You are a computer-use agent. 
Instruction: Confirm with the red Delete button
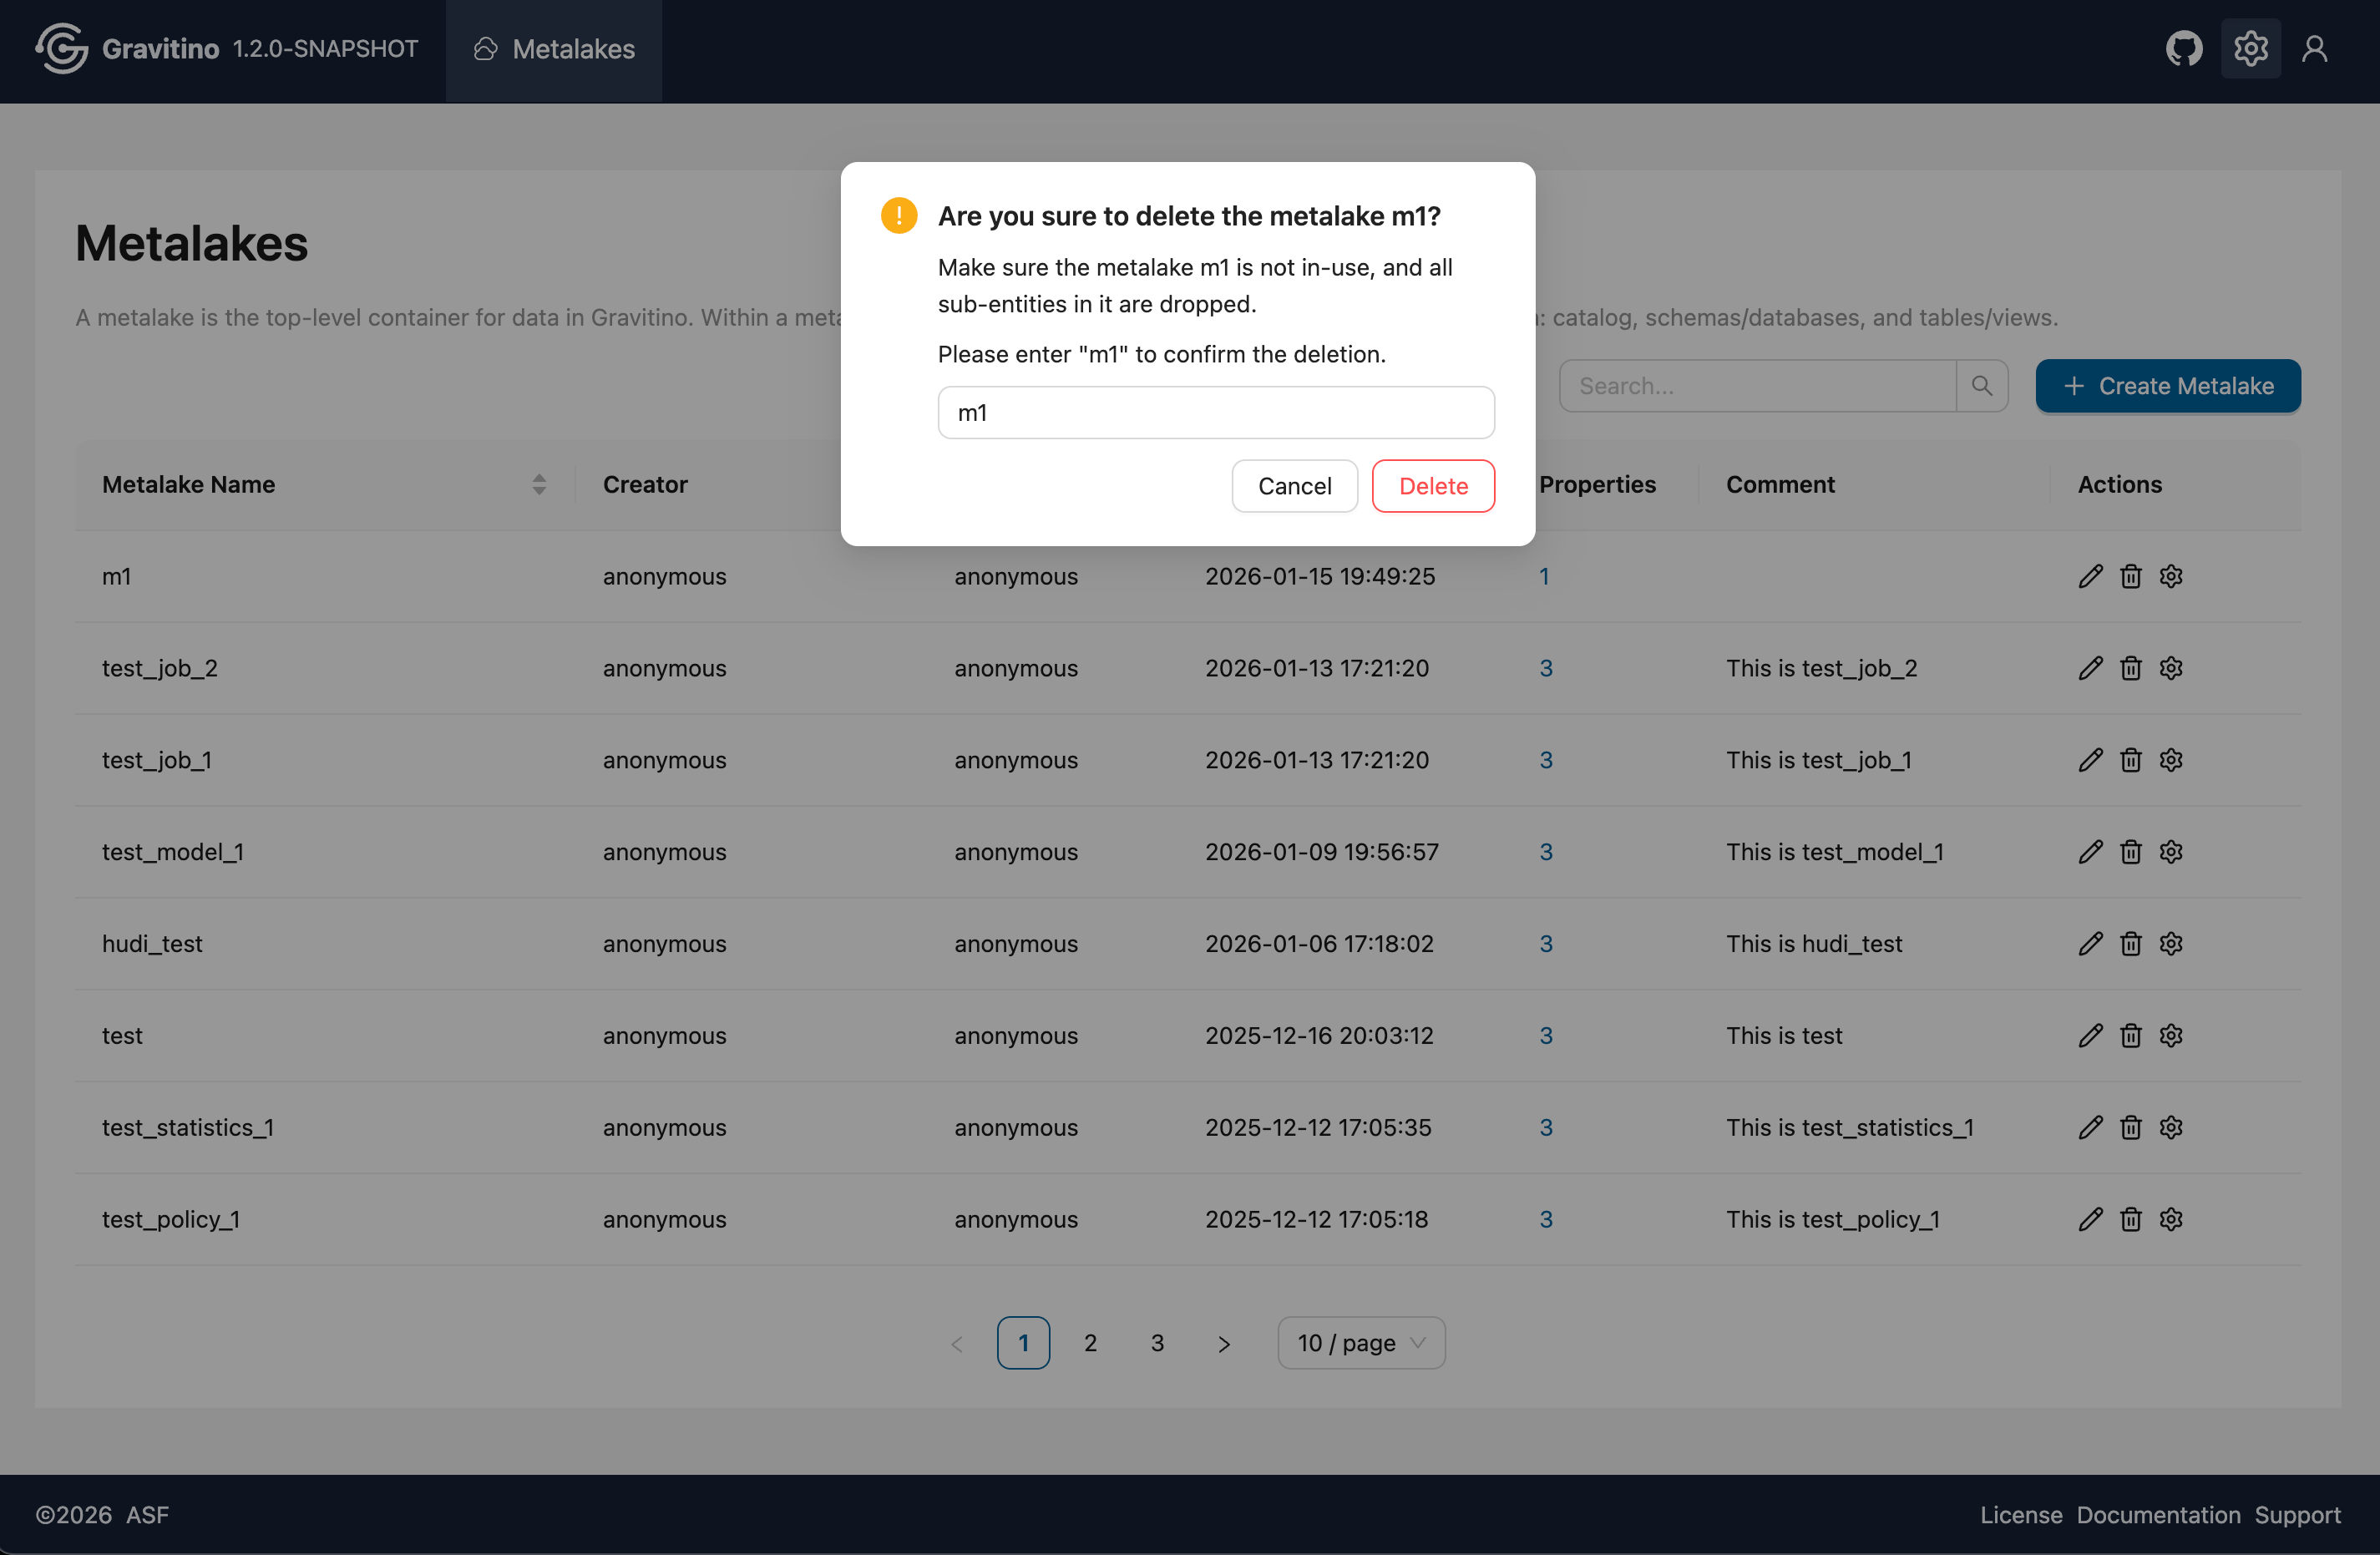coord(1432,486)
